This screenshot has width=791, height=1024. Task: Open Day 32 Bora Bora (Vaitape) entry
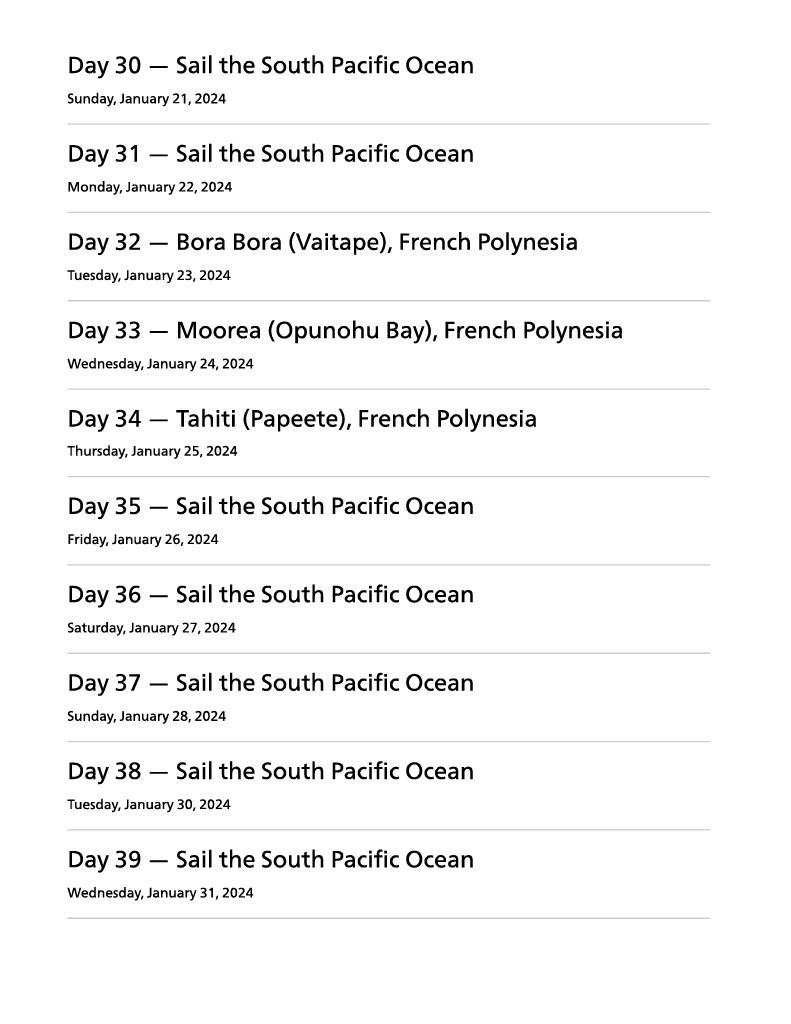(x=322, y=242)
